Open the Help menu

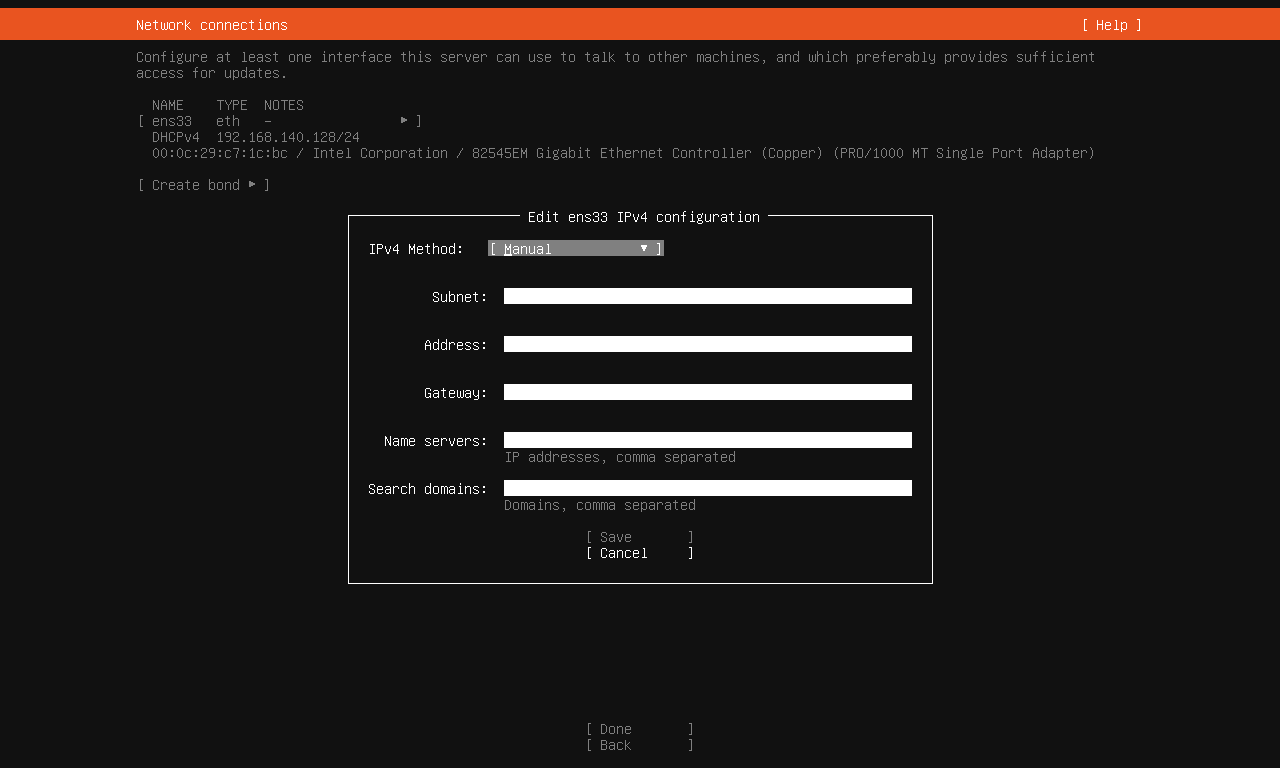pos(1110,24)
